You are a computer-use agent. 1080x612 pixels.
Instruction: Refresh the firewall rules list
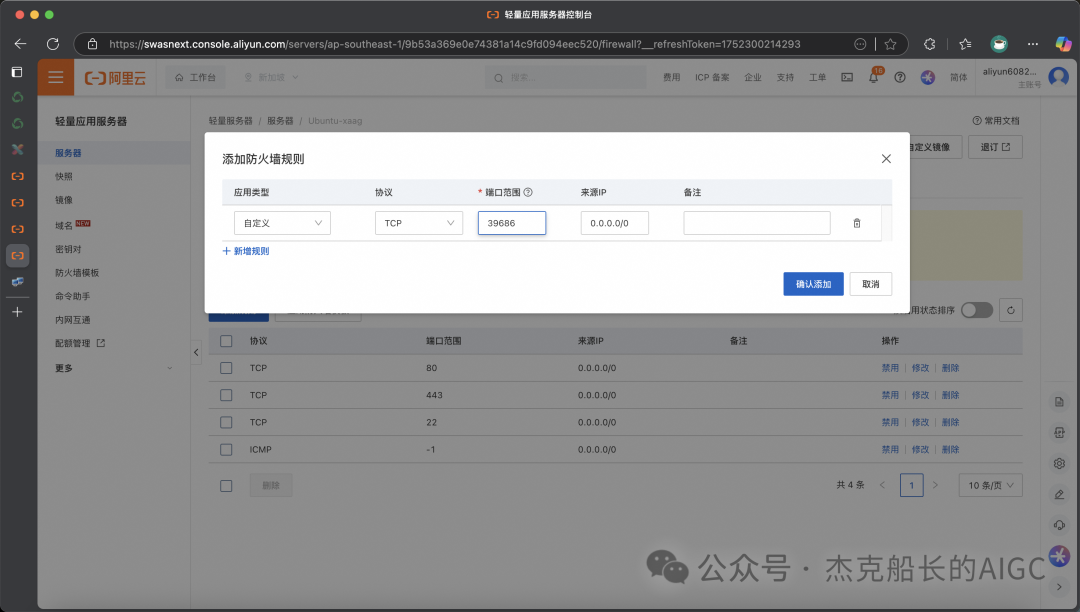tap(1010, 310)
